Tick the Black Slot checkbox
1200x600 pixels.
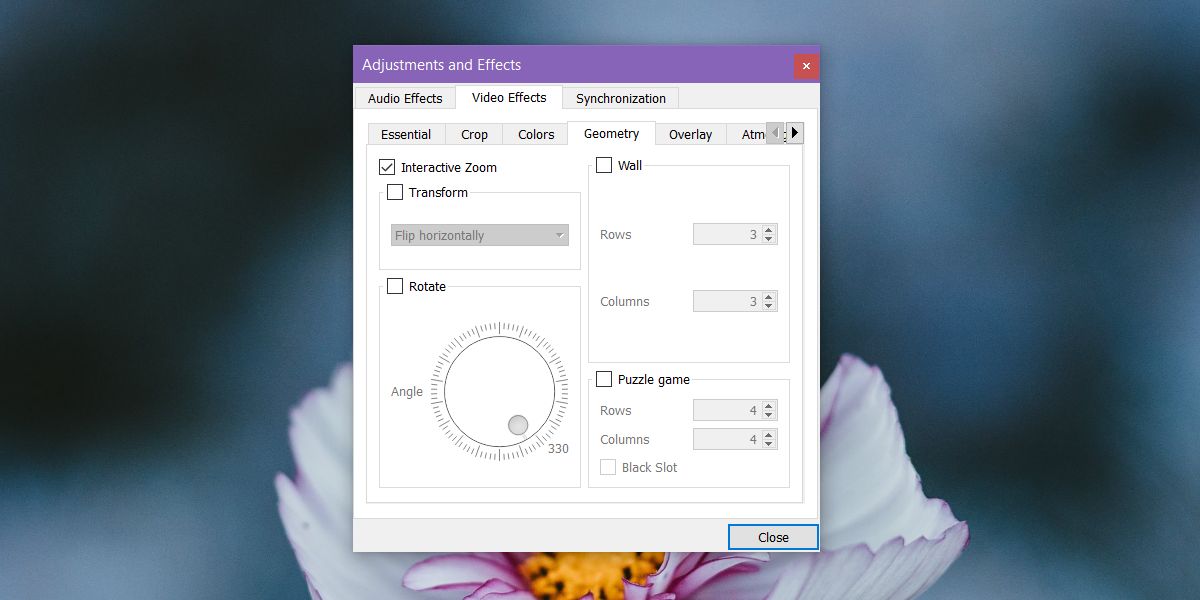(608, 467)
